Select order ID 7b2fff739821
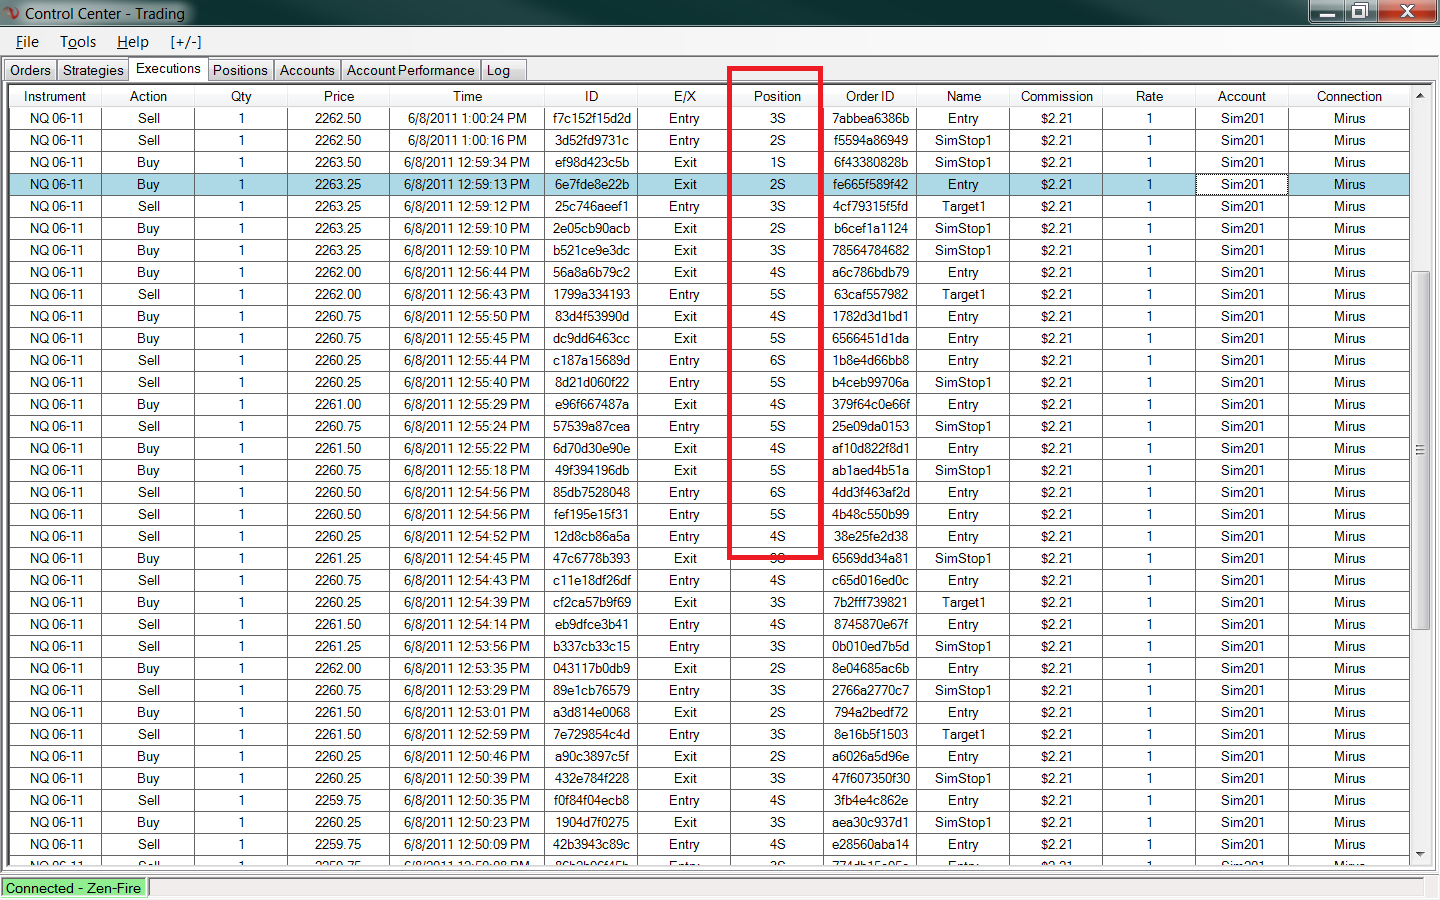The width and height of the screenshot is (1440, 900). coord(870,602)
